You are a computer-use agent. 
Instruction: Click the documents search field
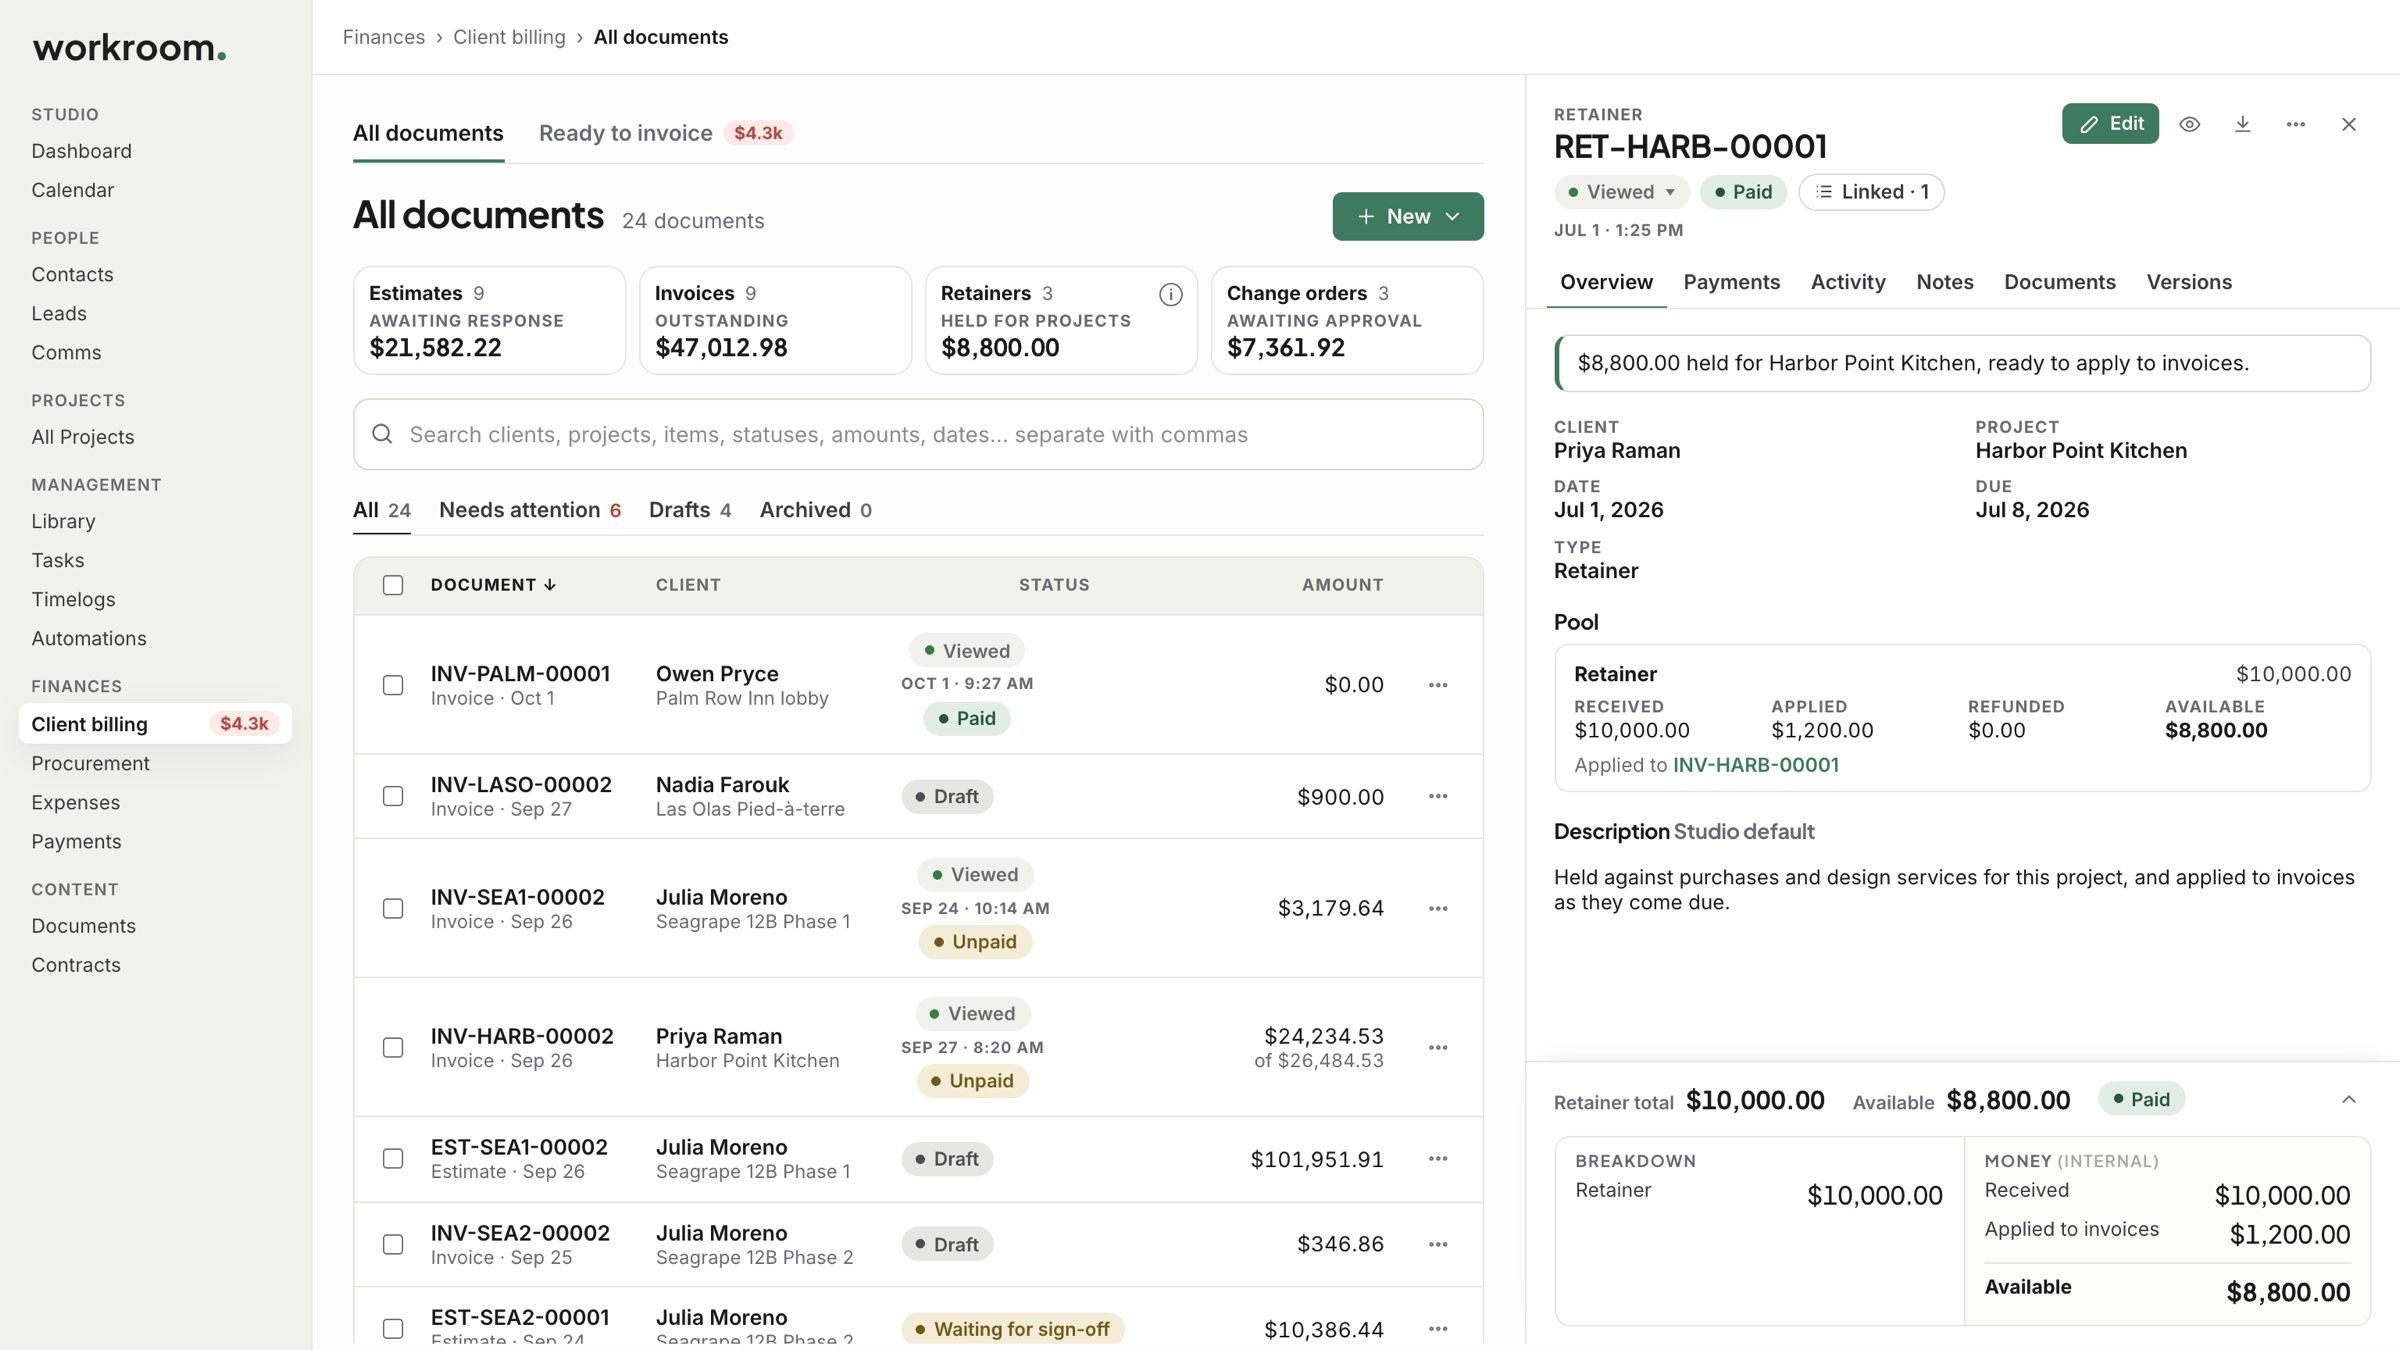[918, 434]
